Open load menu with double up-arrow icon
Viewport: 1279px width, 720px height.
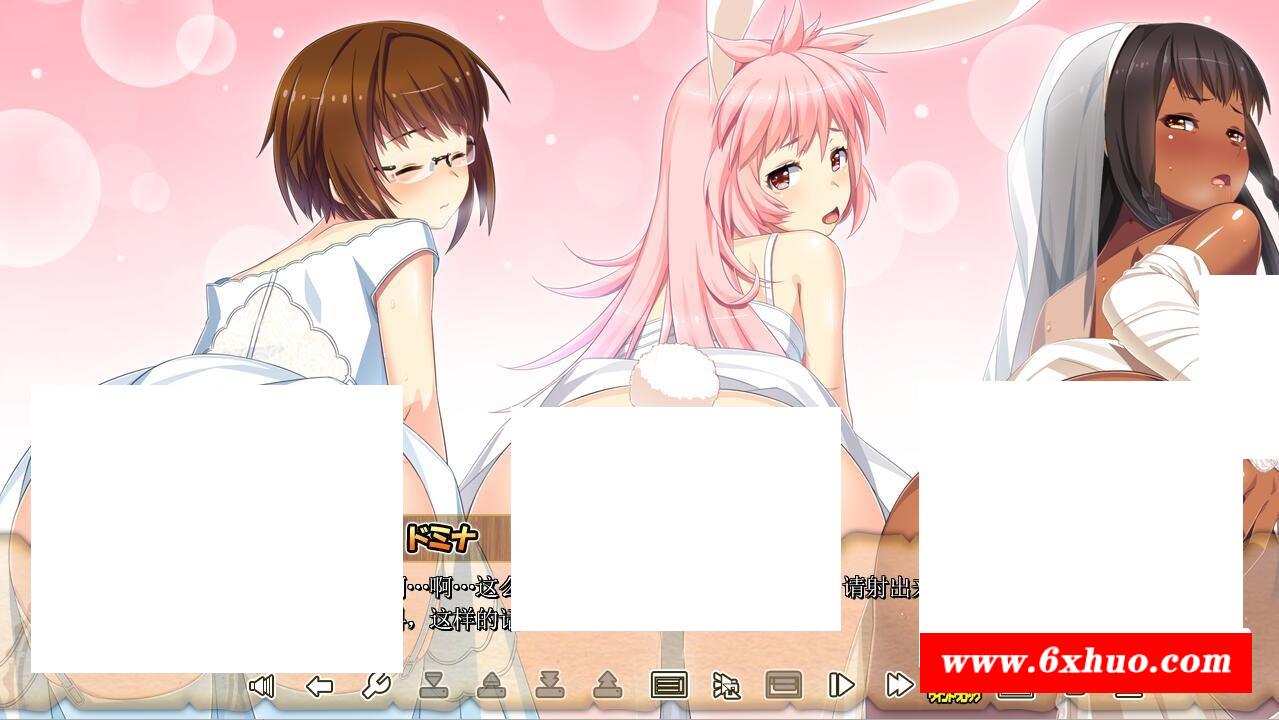click(x=608, y=685)
